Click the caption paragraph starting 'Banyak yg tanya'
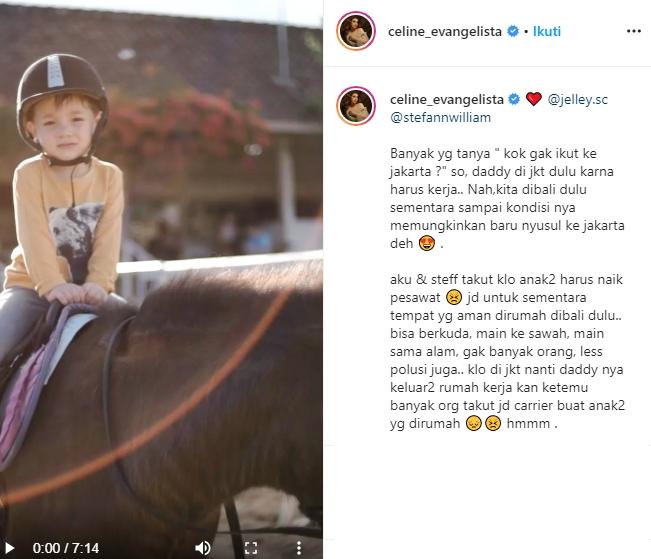Screen dimensions: 651x559 tap(507, 199)
